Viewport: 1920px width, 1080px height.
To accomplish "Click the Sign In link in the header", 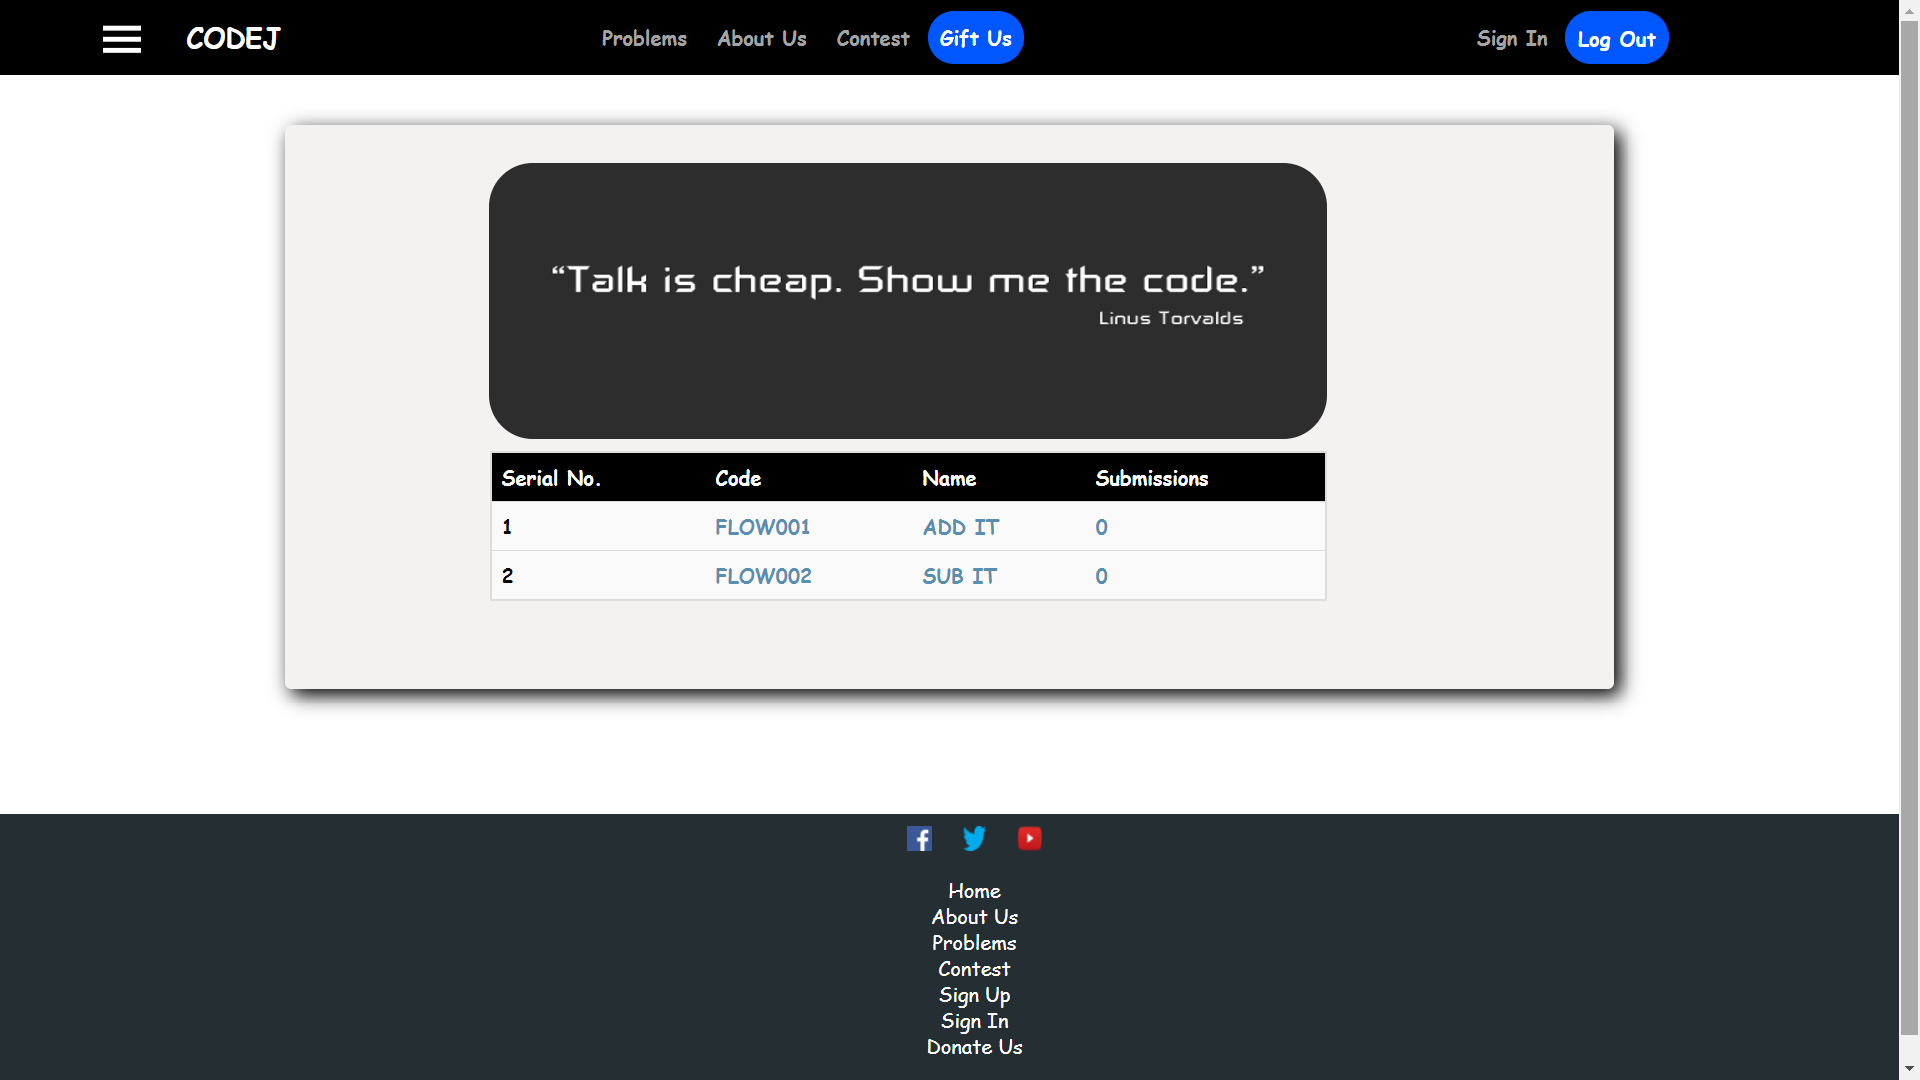I will [x=1511, y=38].
